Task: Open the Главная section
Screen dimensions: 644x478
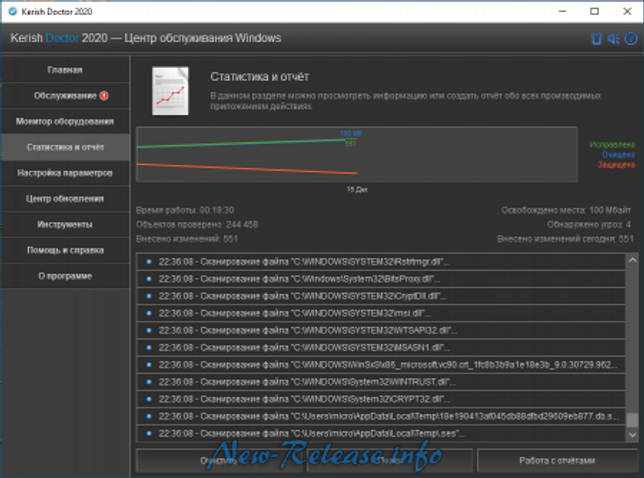Action: [x=65, y=70]
